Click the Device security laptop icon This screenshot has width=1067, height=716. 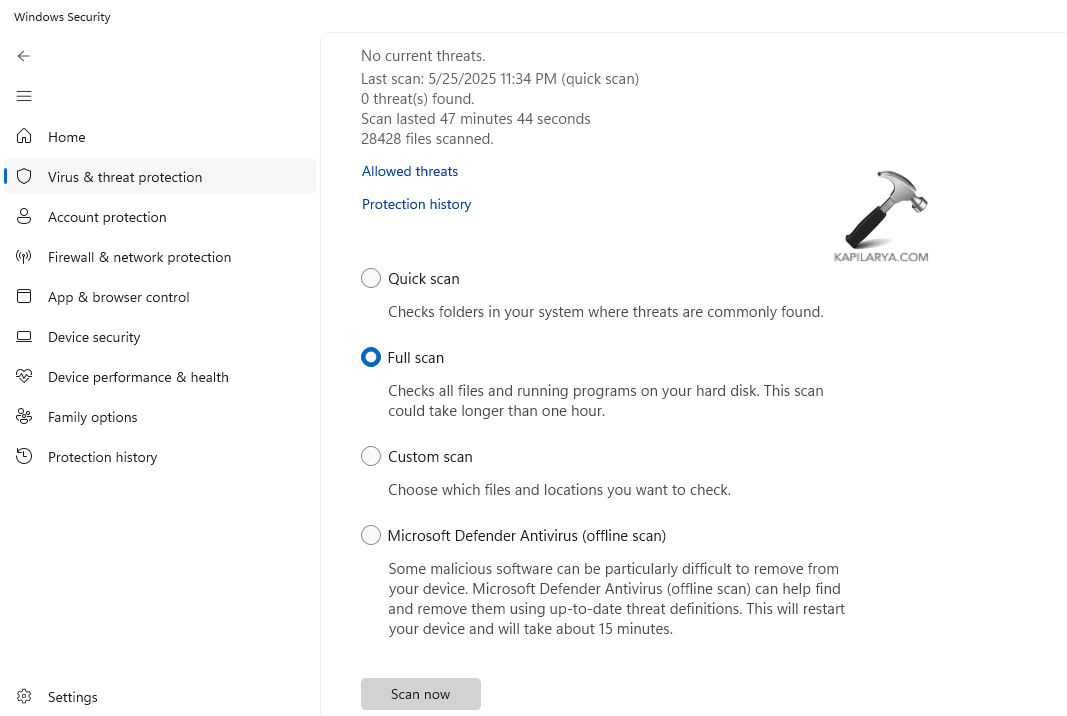pos(24,337)
